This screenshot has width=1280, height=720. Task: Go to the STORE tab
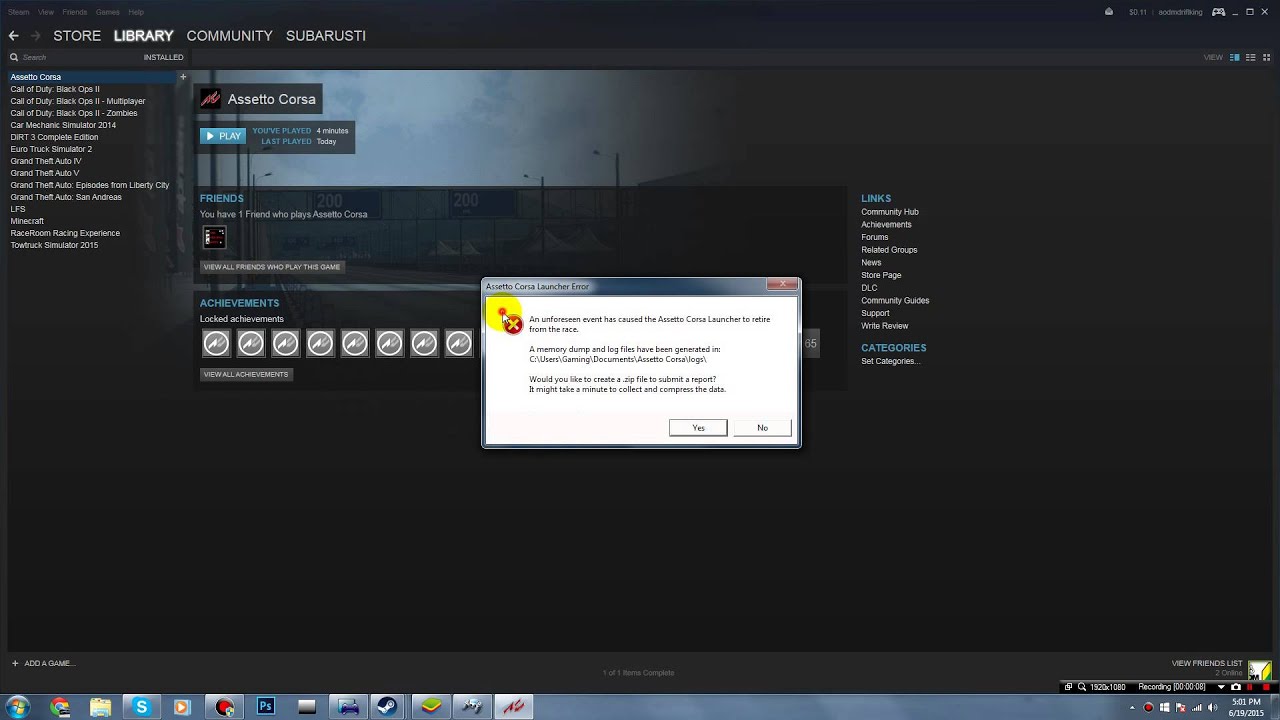tap(77, 36)
